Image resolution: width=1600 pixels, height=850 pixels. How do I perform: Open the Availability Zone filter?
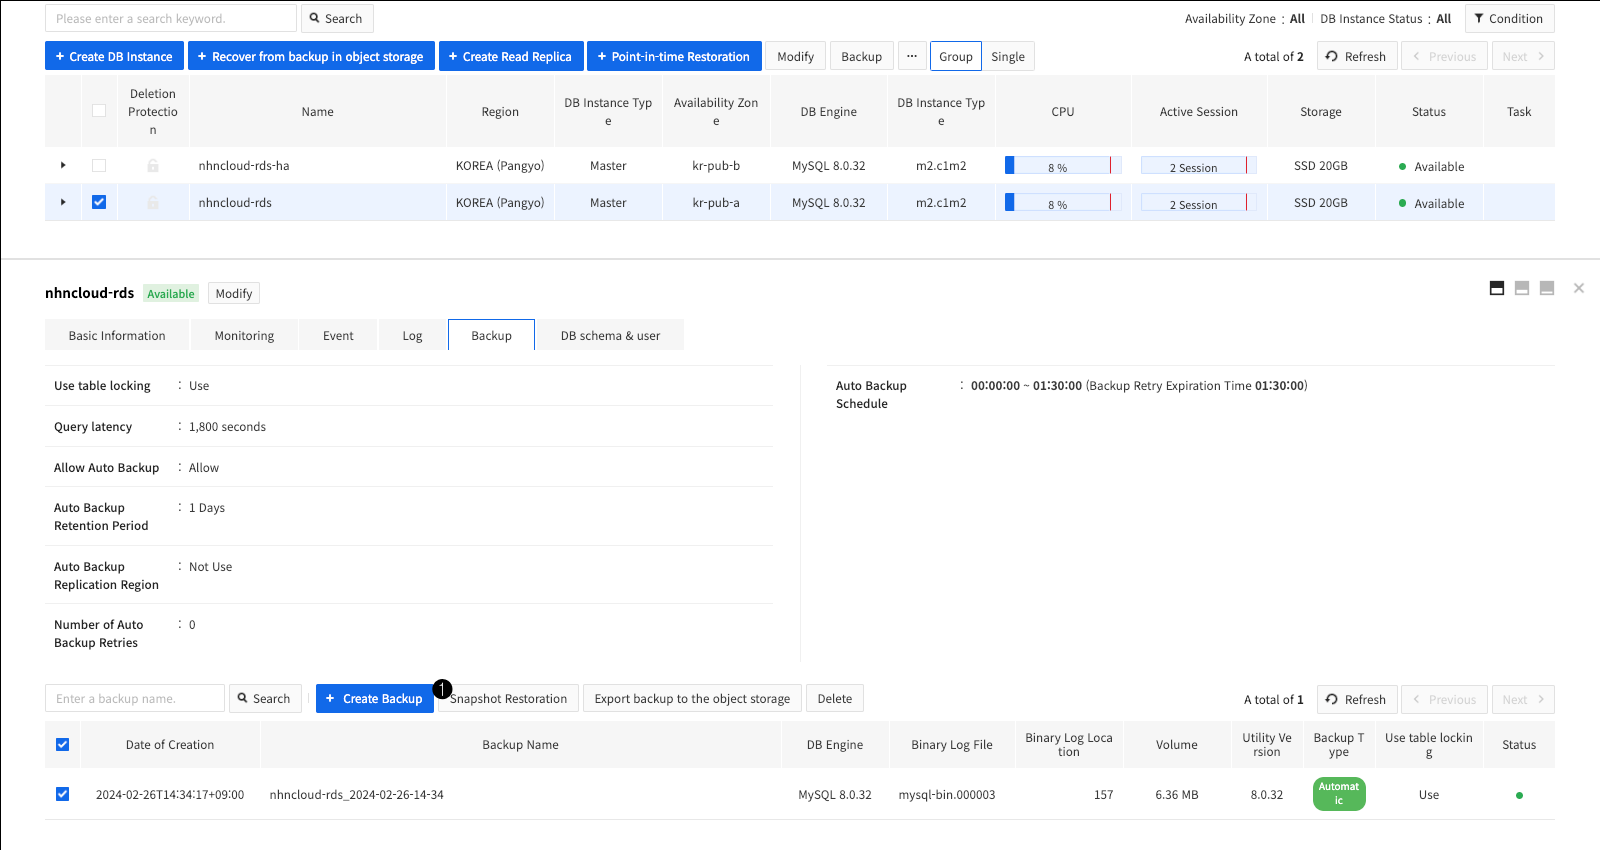(1245, 19)
